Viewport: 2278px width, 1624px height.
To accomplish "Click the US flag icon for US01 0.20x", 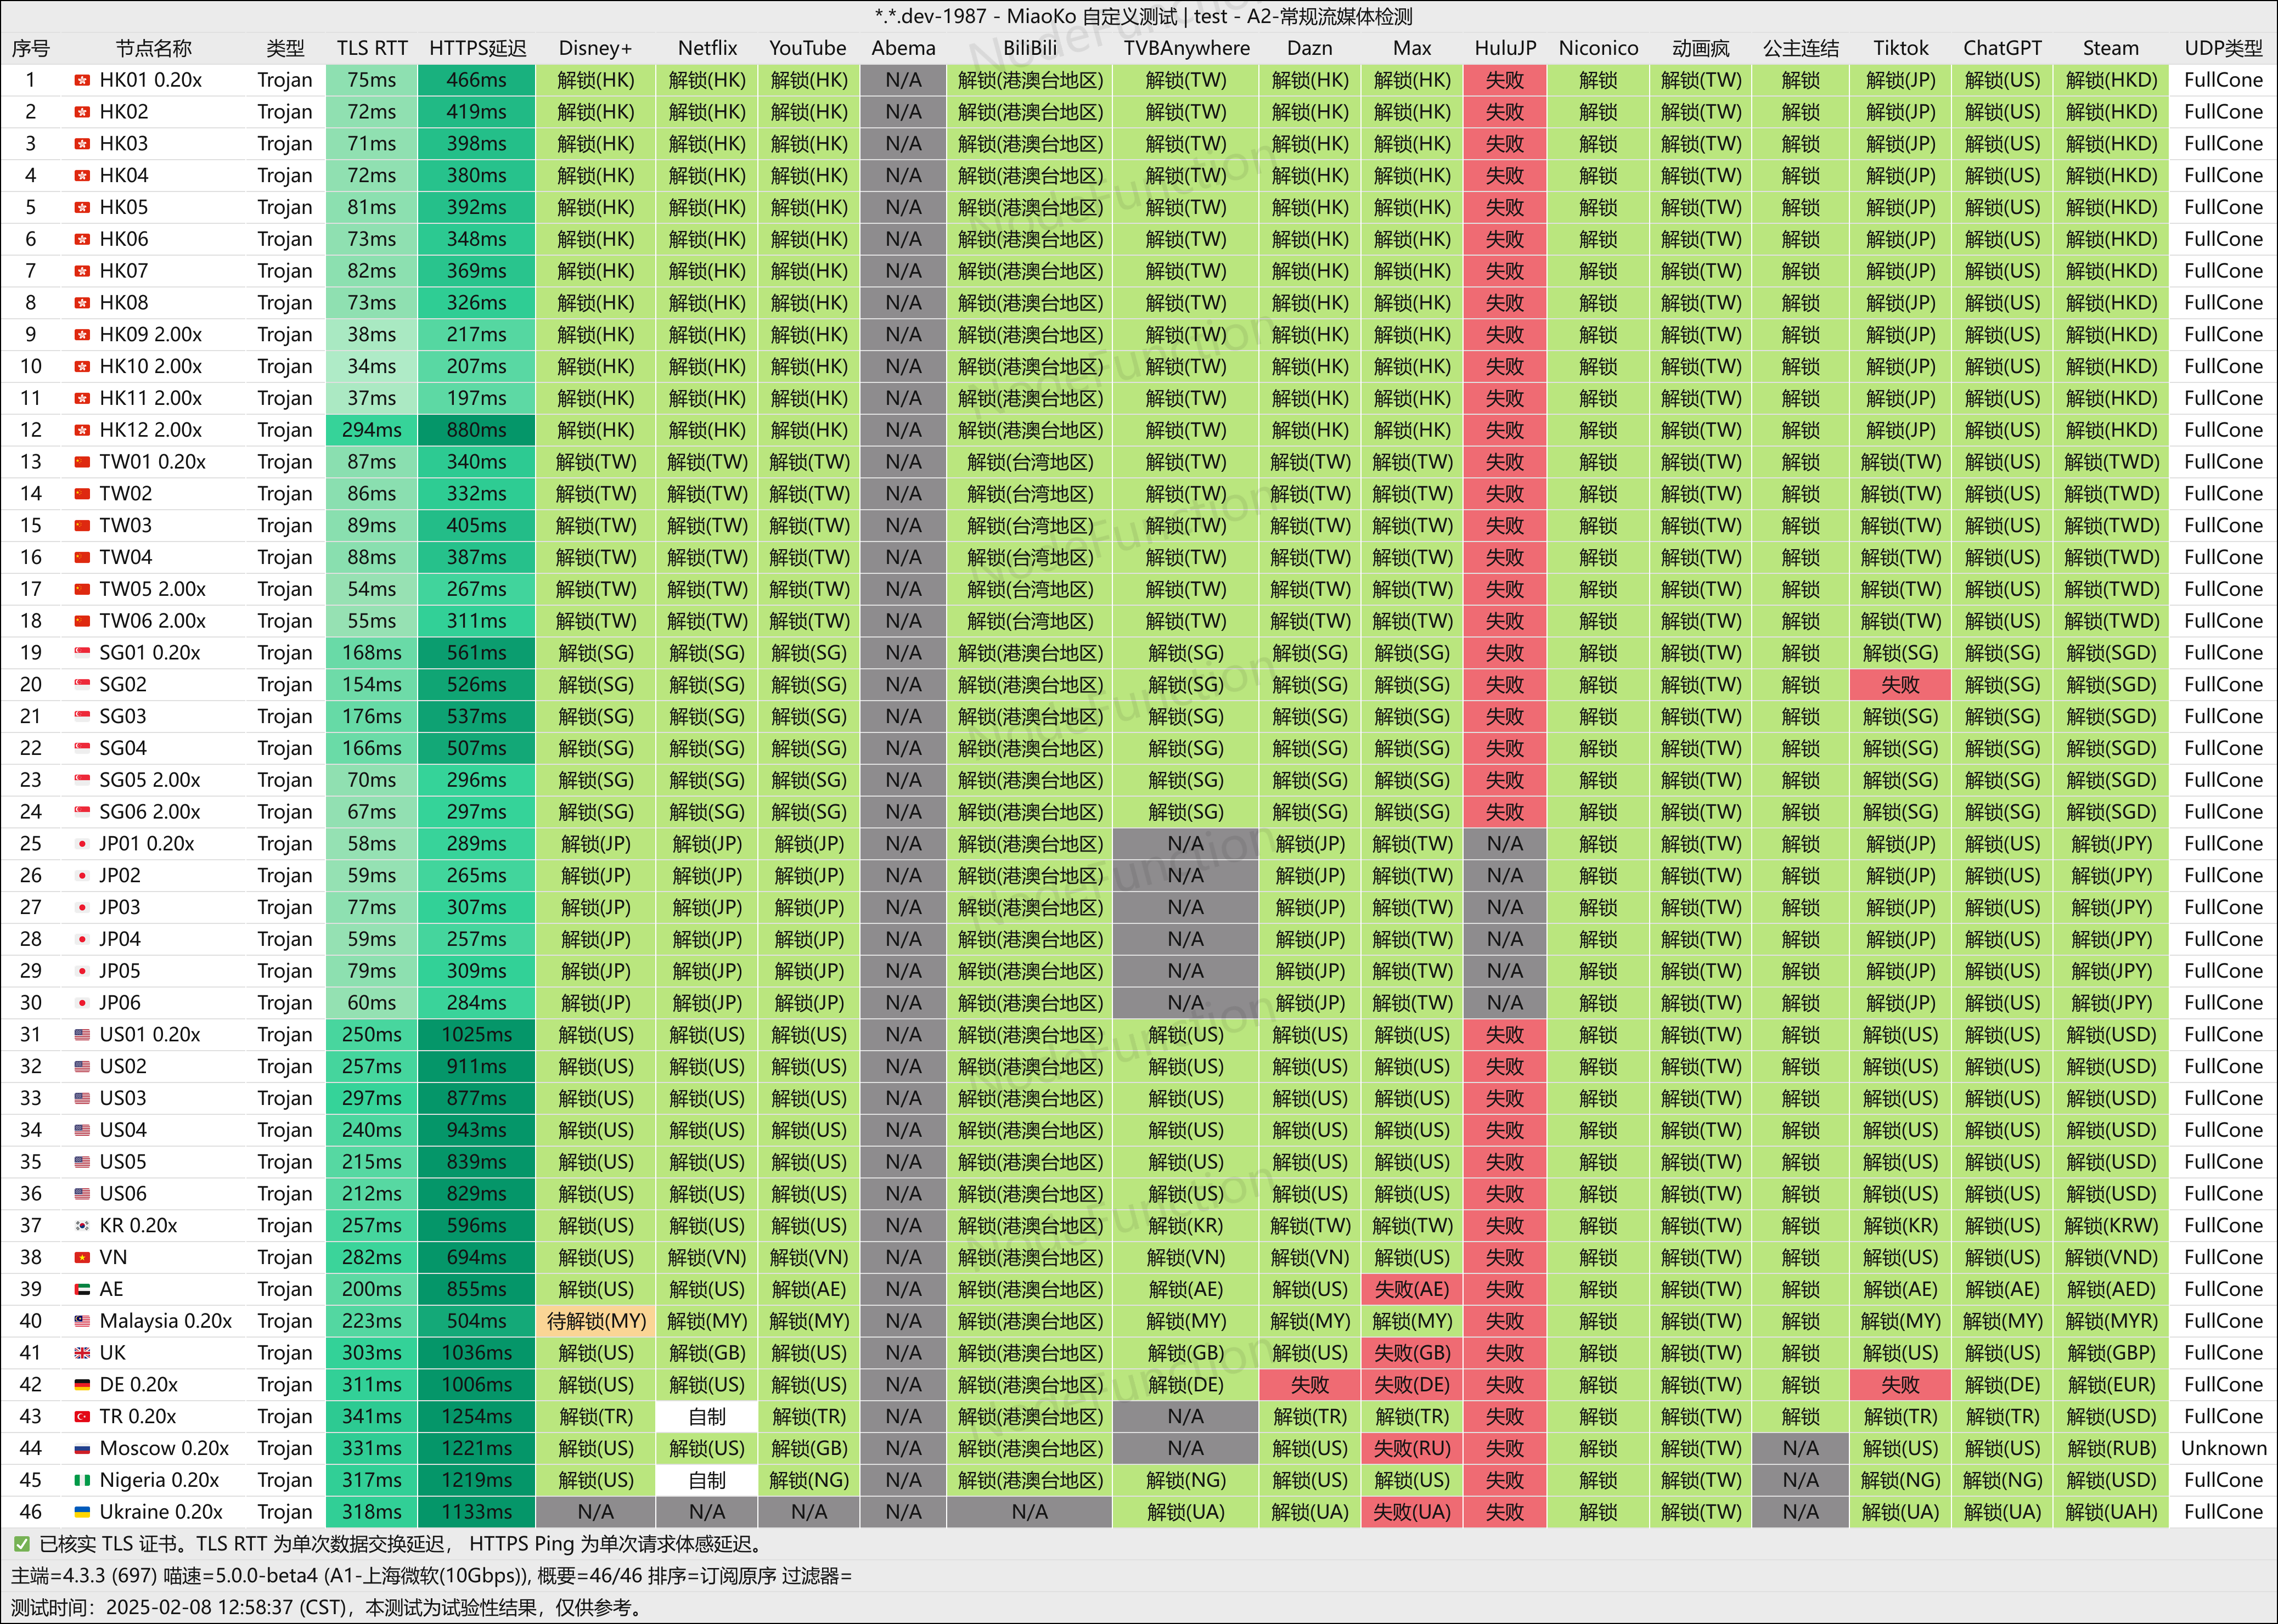I will [x=82, y=1035].
